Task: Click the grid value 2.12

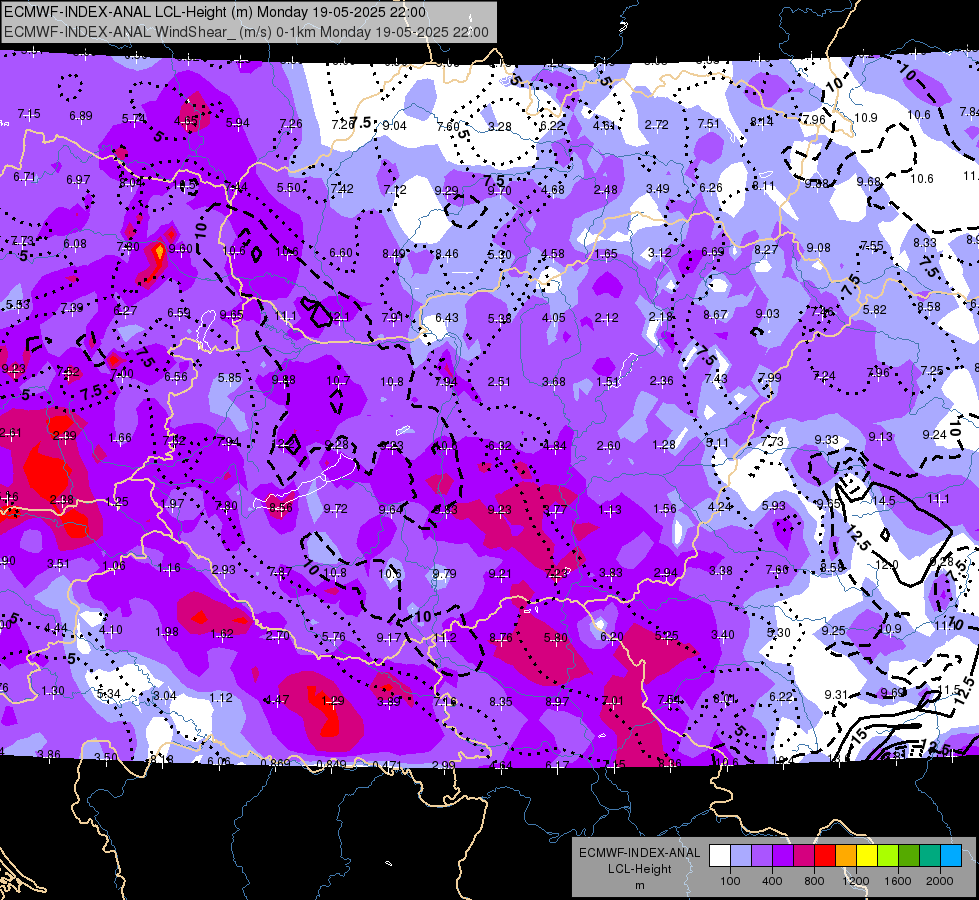Action: (x=606, y=318)
